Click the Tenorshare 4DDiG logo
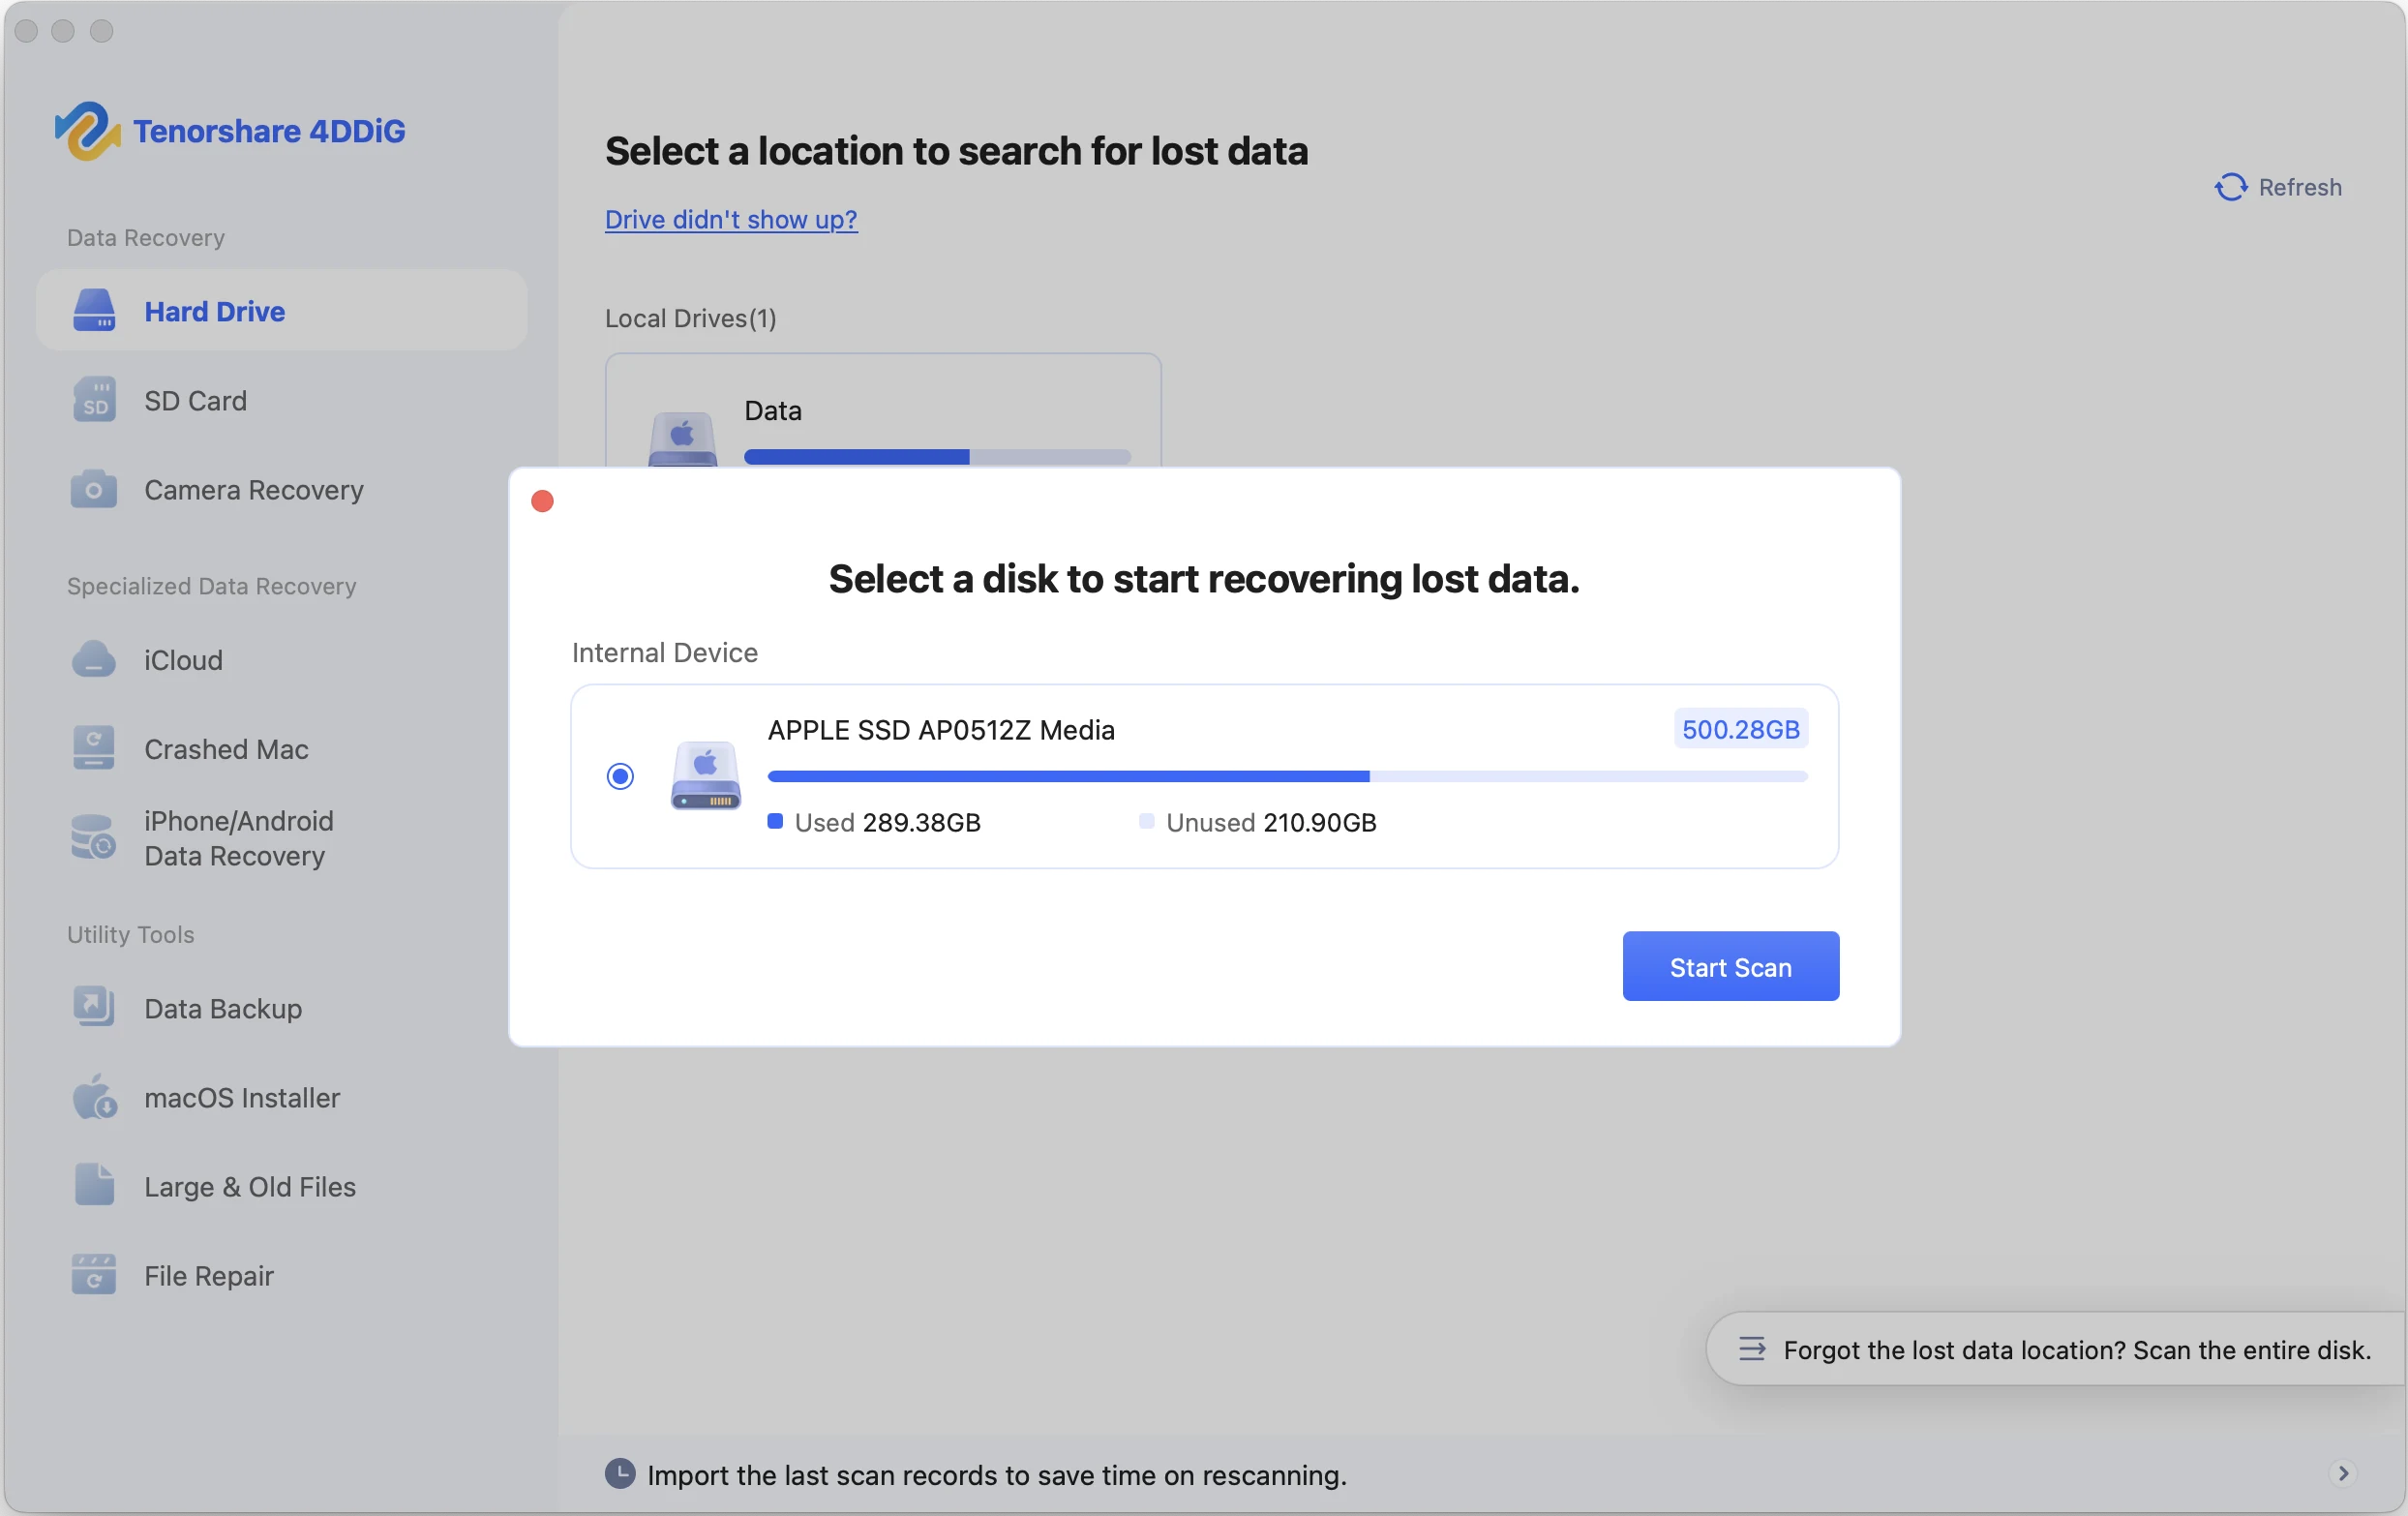This screenshot has height=1516, width=2408. tap(231, 130)
